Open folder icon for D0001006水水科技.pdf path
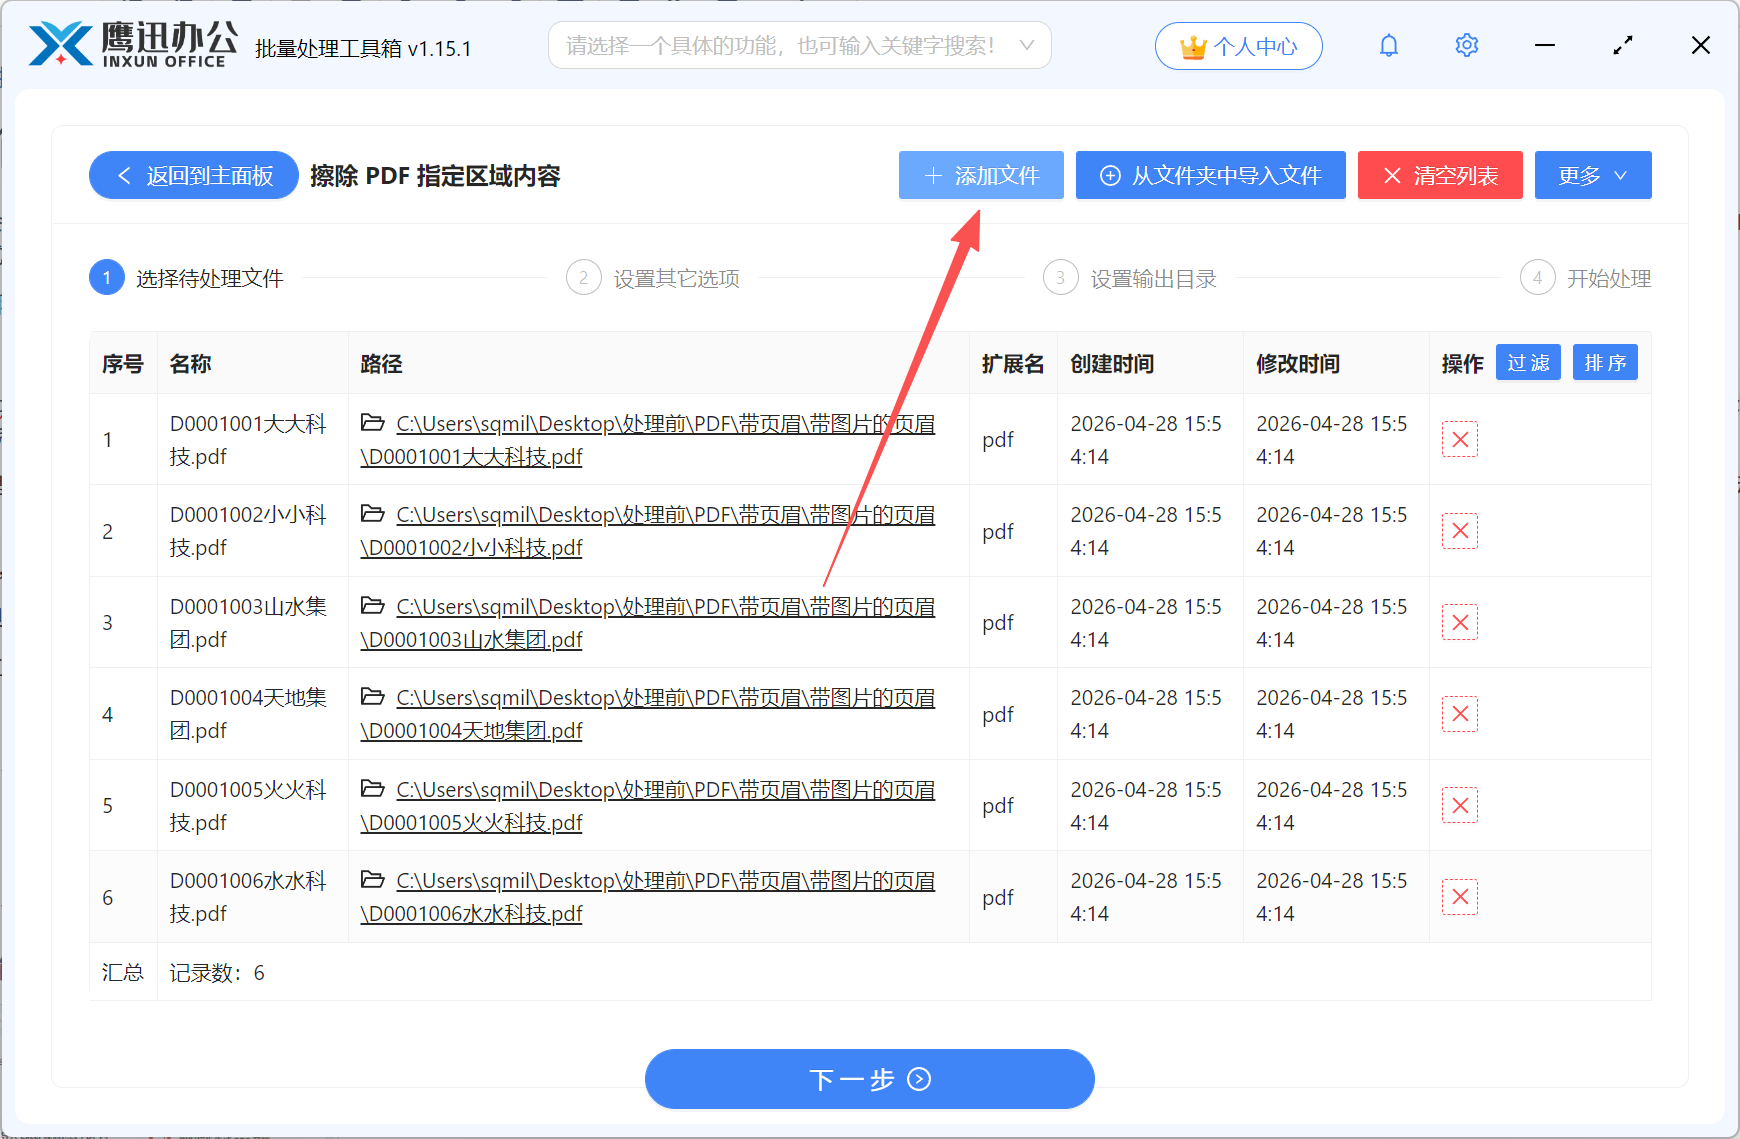This screenshot has height=1139, width=1740. click(373, 880)
